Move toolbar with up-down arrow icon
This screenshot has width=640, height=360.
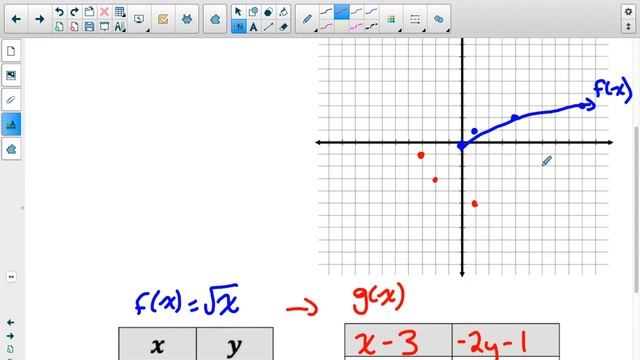[628, 27]
